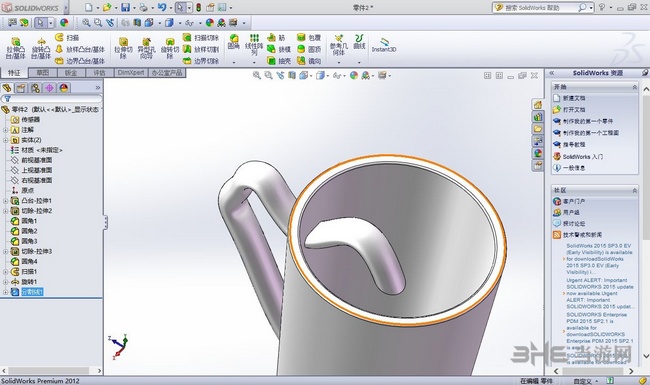Pin the SolidWorks 资源 task pane
The height and width of the screenshot is (385, 650).
645,73
